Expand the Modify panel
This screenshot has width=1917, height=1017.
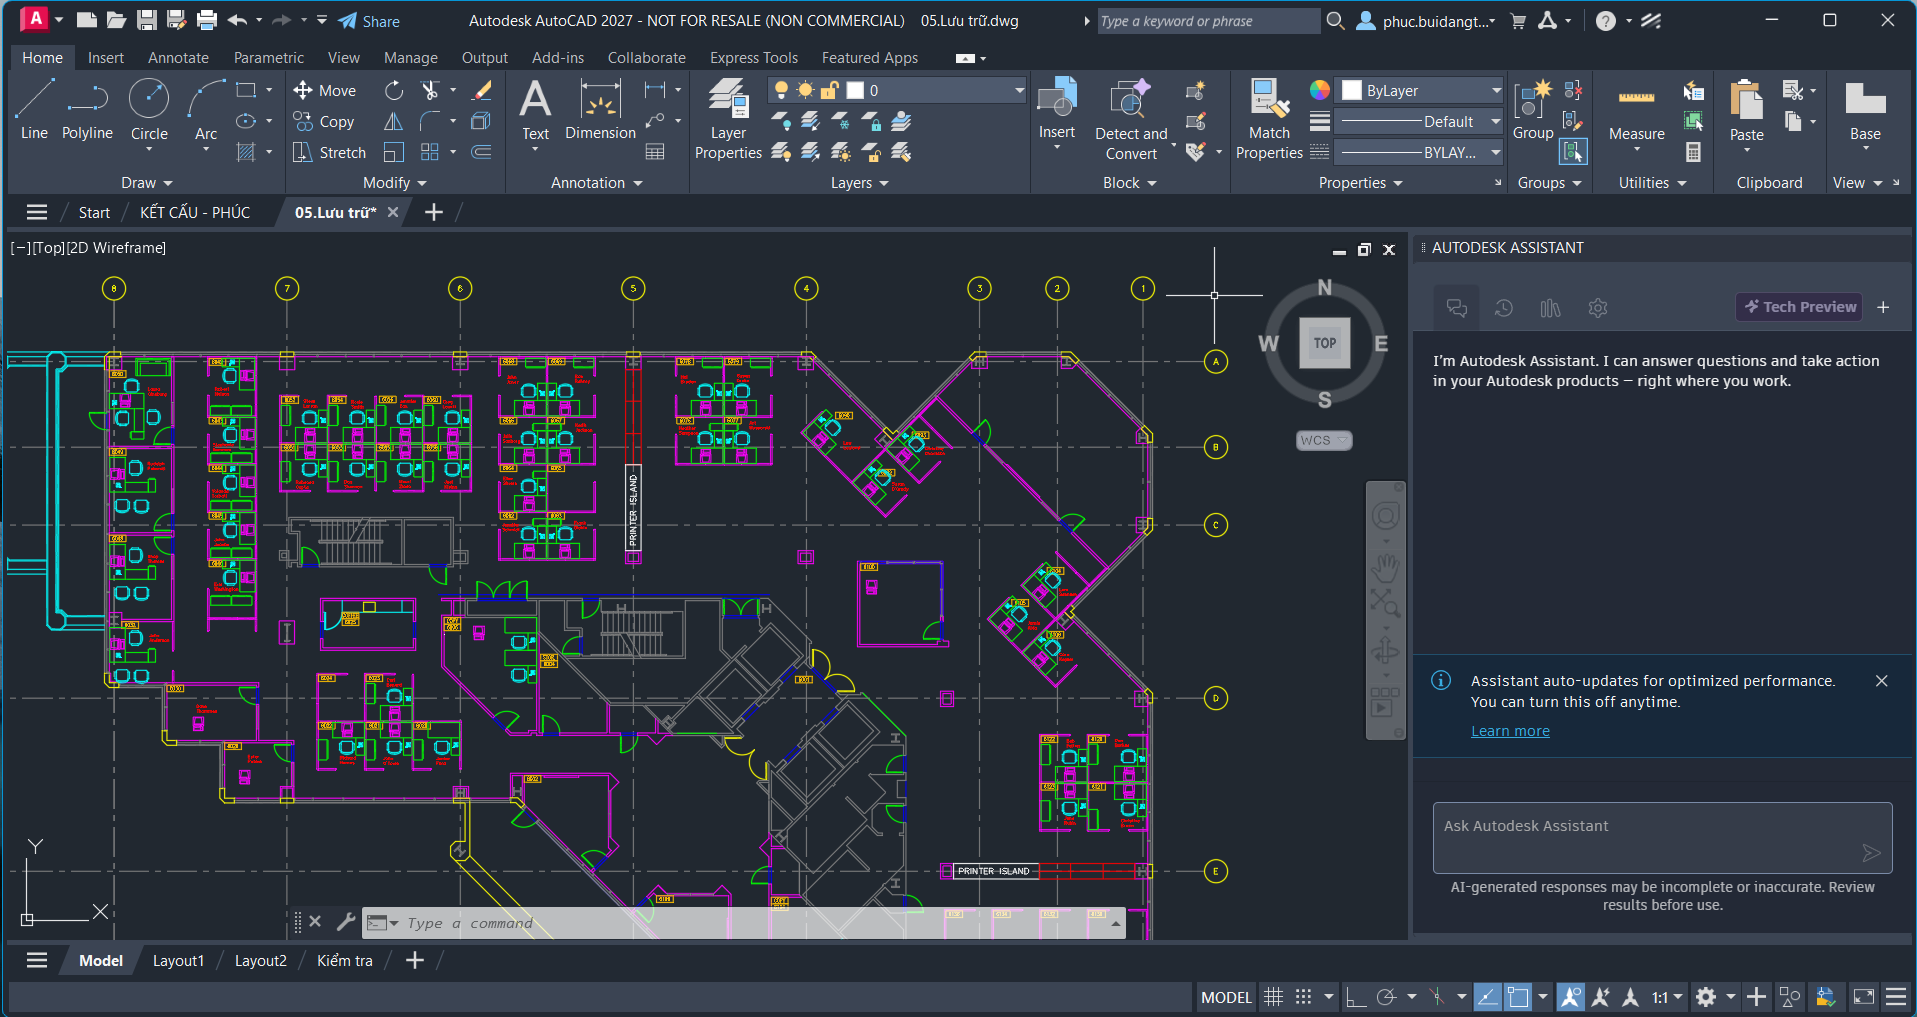point(395,183)
